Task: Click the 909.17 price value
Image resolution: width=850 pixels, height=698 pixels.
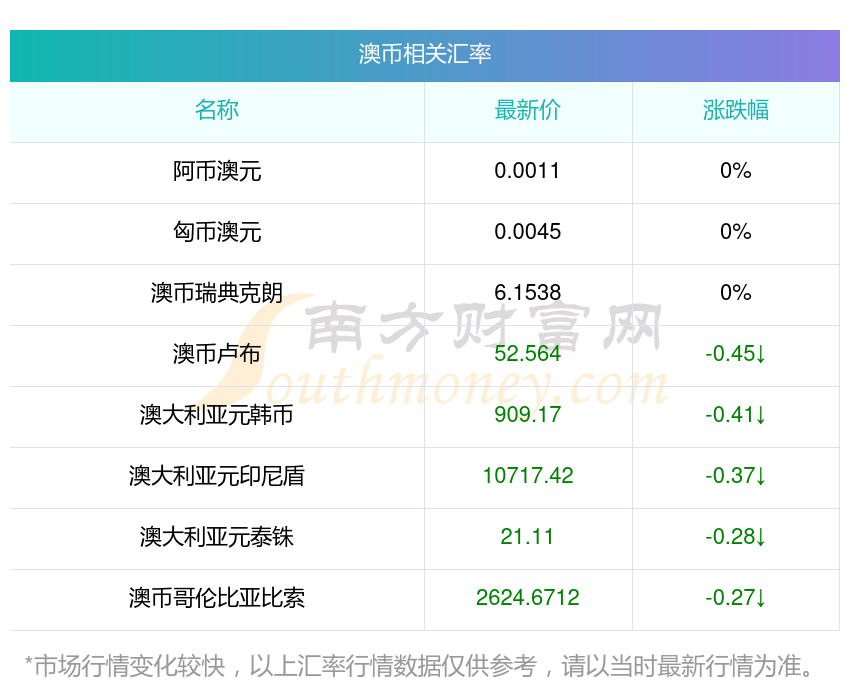Action: 527,415
